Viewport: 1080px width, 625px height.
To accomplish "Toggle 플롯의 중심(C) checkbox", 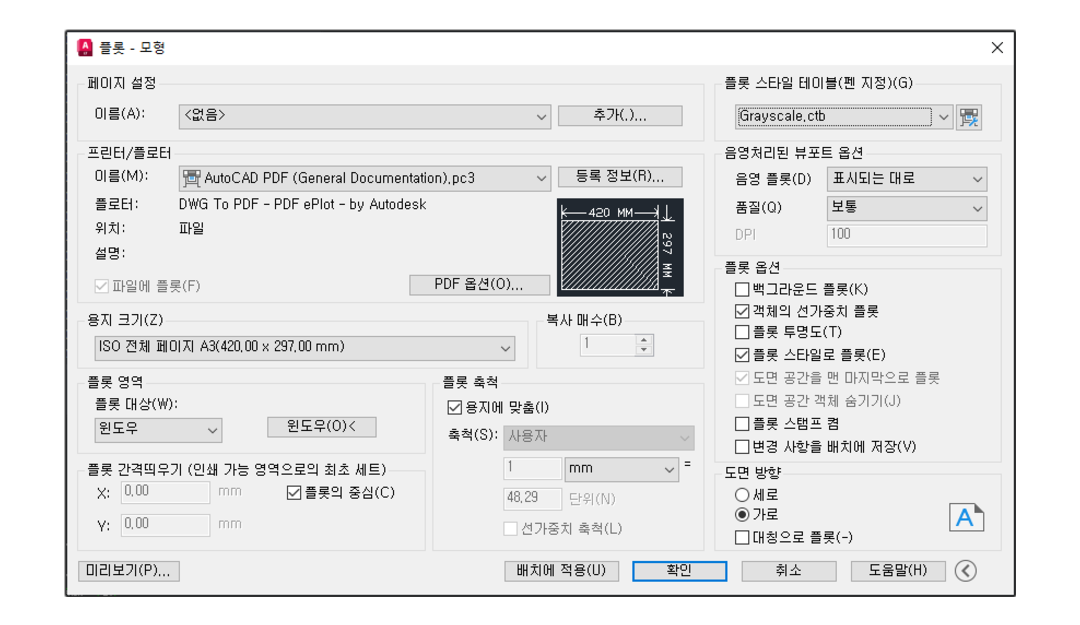I will pos(293,493).
